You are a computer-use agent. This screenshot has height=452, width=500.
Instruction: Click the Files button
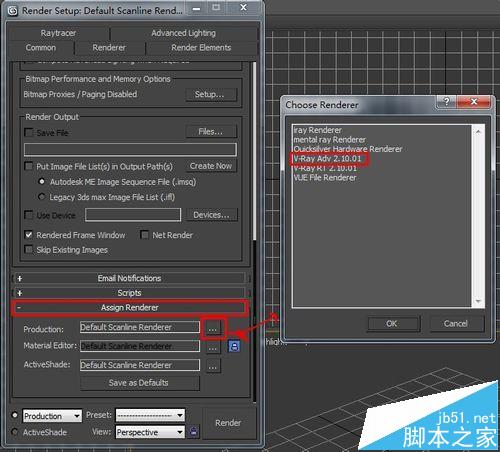click(211, 131)
